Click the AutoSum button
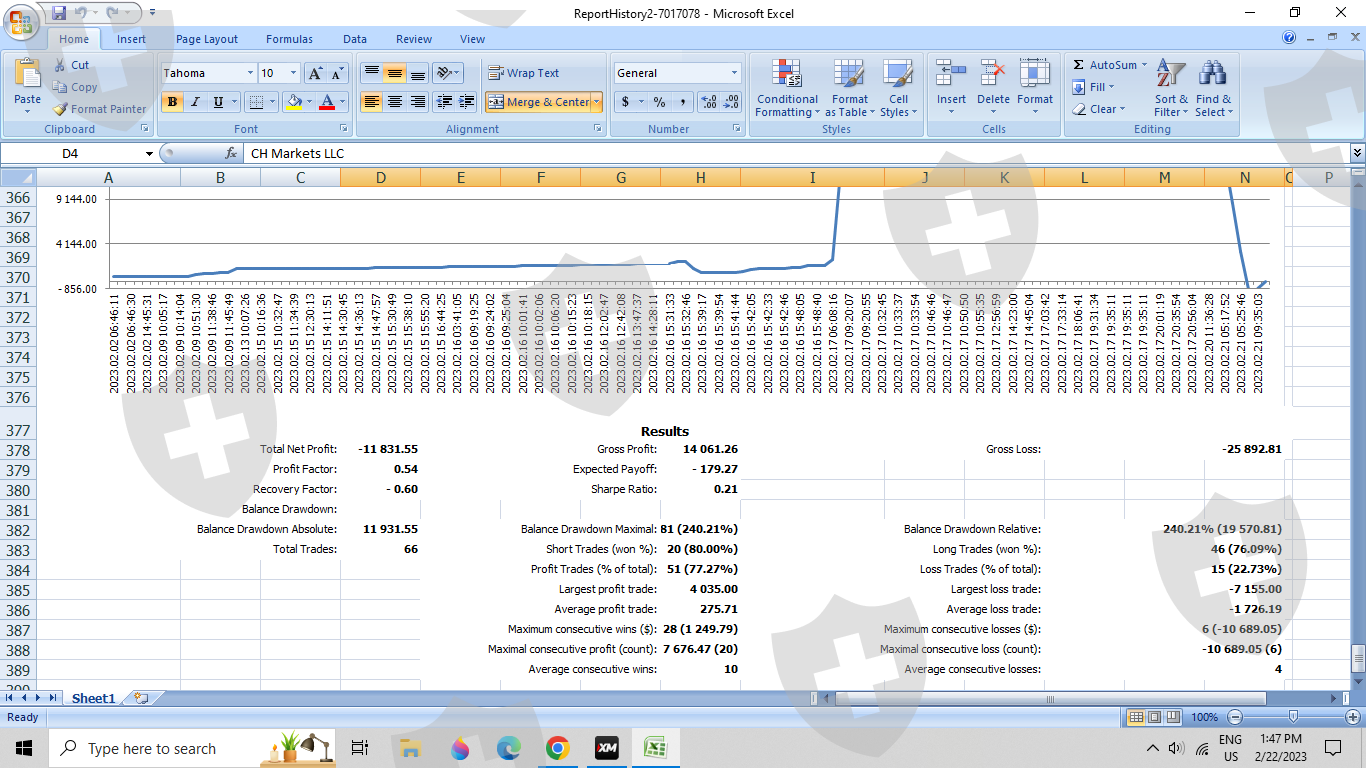 1106,65
